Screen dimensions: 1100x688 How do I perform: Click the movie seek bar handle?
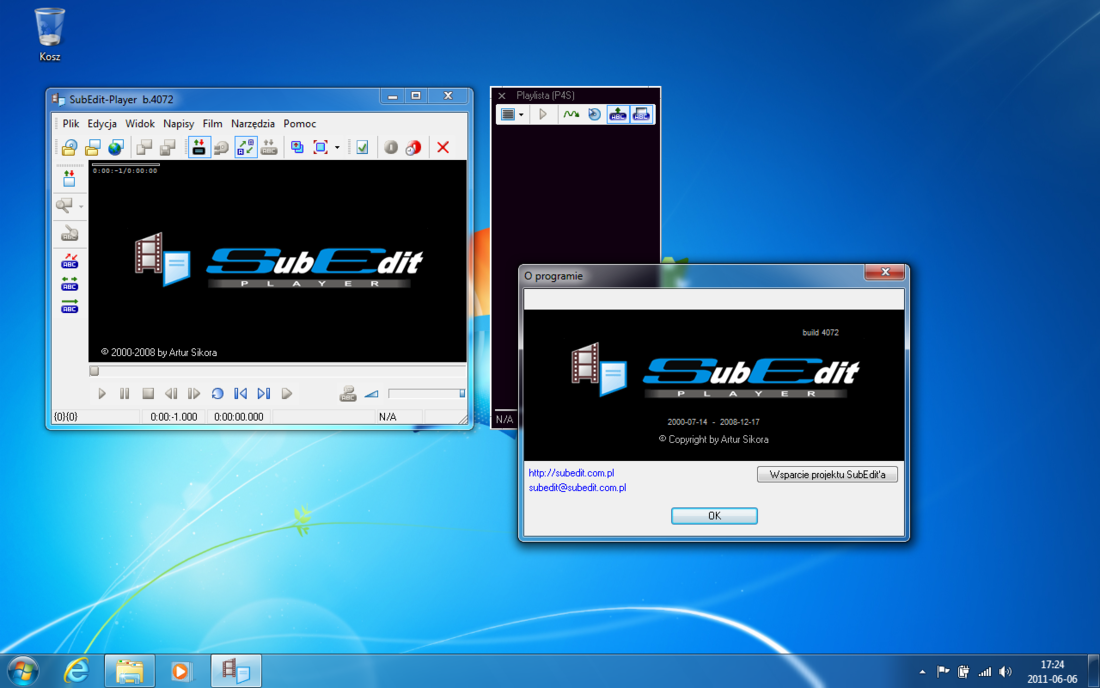[x=94, y=371]
